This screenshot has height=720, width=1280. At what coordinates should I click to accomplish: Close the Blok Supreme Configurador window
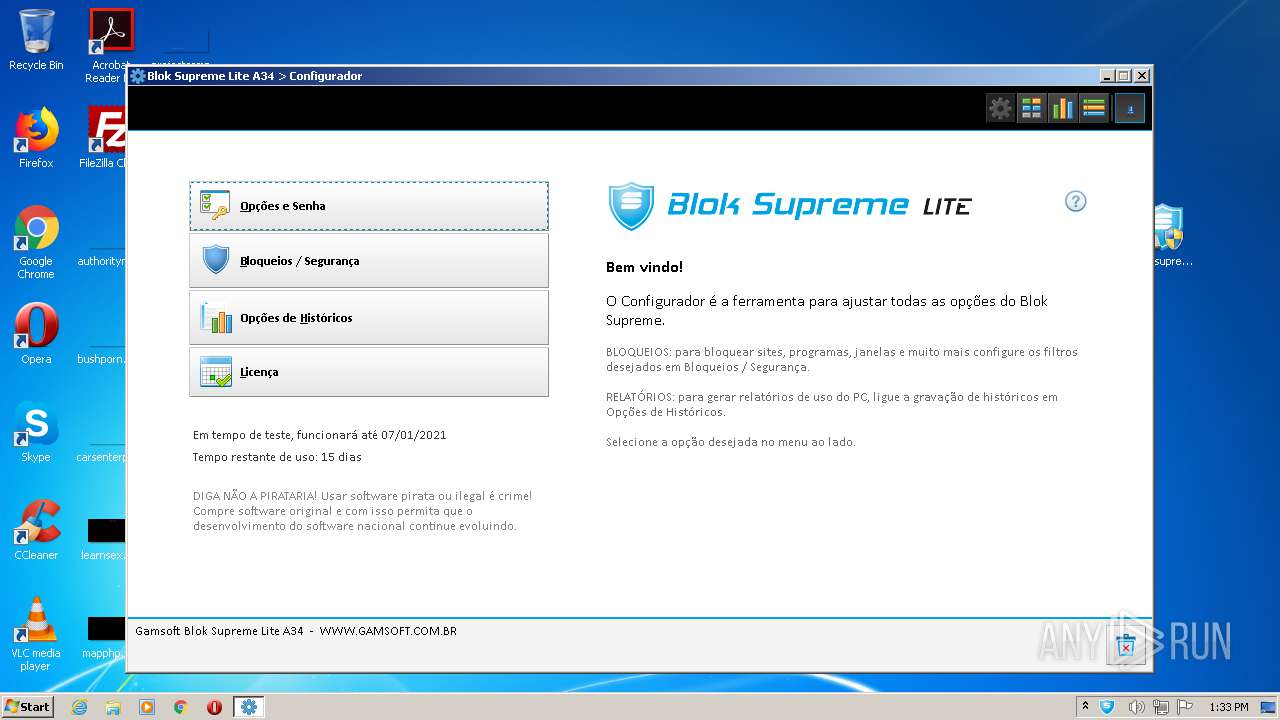(1142, 76)
